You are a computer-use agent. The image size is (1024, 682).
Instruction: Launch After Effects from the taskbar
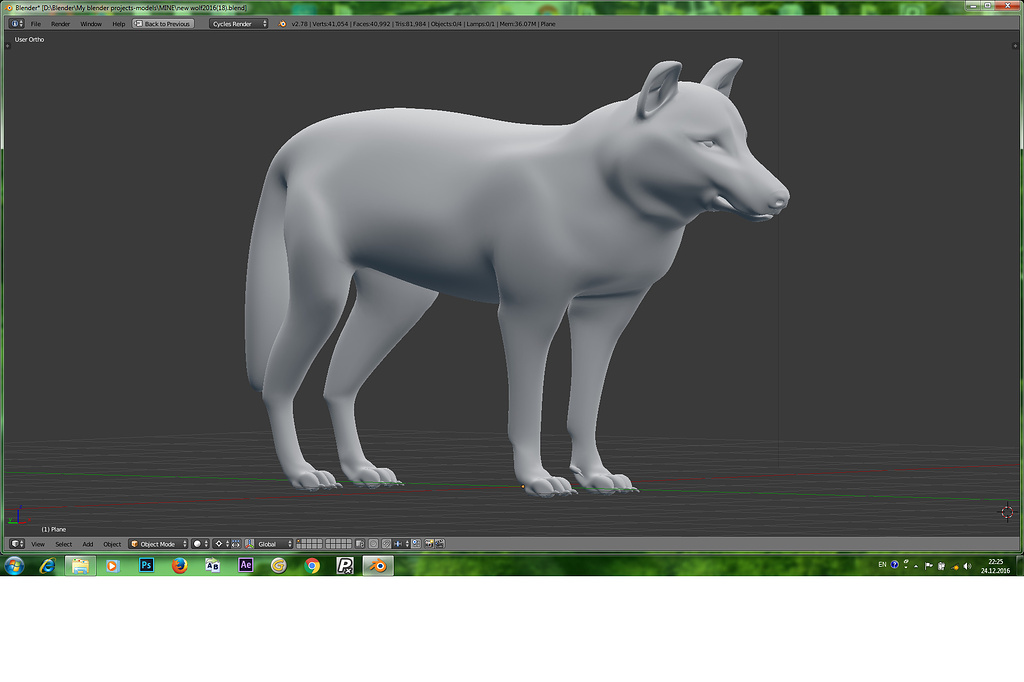246,565
